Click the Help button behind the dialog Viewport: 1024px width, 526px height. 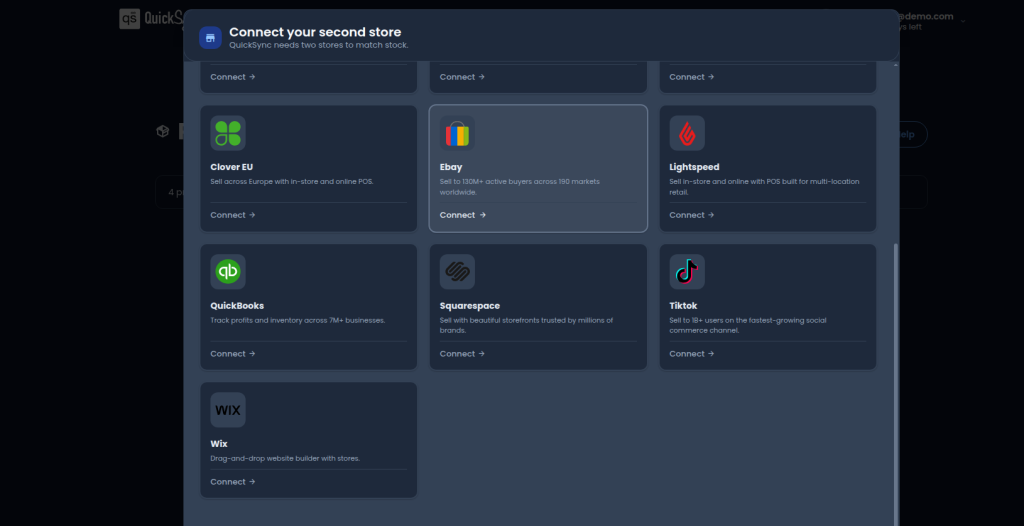point(912,134)
